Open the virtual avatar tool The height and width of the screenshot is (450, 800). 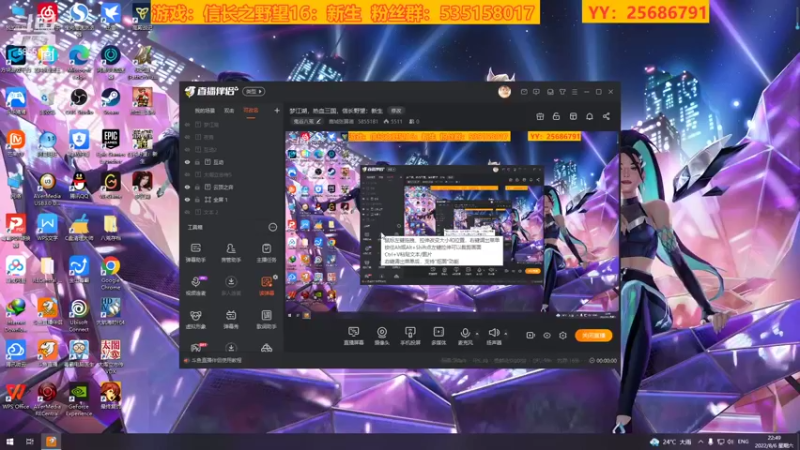[195, 319]
